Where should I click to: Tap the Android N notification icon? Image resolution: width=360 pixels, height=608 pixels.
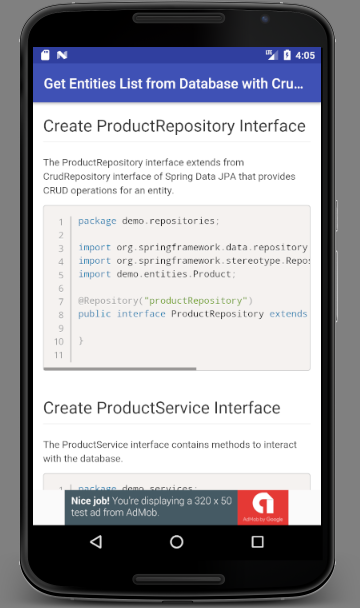pos(62,55)
